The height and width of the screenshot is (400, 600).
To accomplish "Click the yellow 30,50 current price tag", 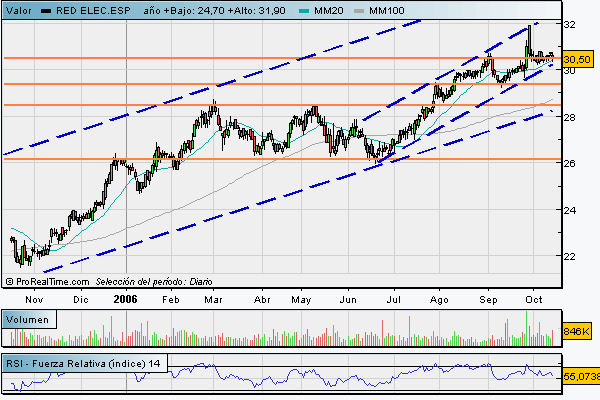I will point(577,59).
